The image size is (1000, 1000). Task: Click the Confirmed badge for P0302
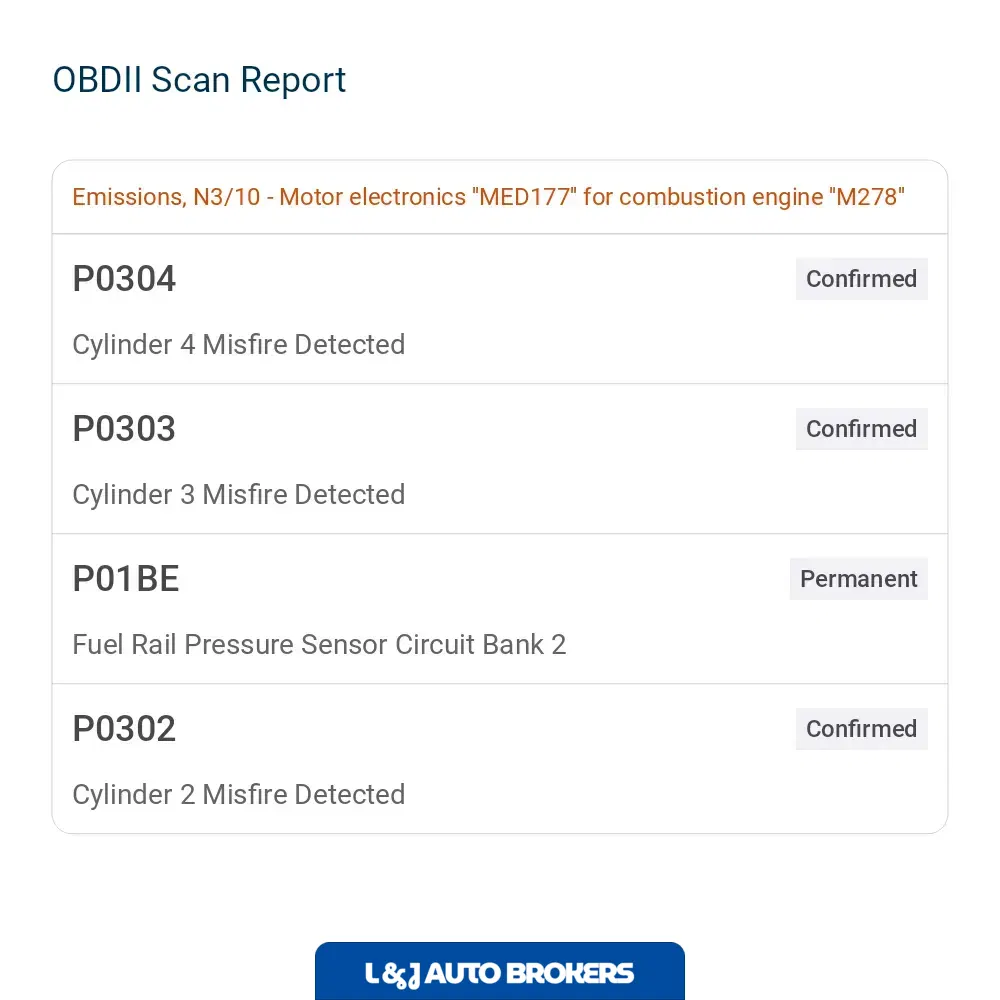(862, 728)
